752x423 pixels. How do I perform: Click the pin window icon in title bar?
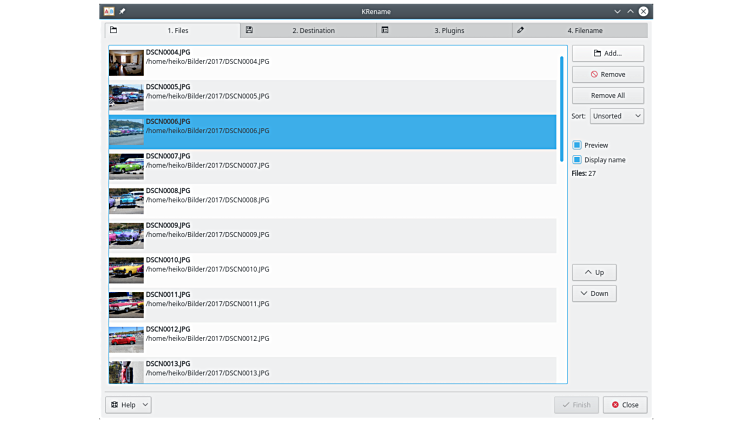(x=122, y=10)
